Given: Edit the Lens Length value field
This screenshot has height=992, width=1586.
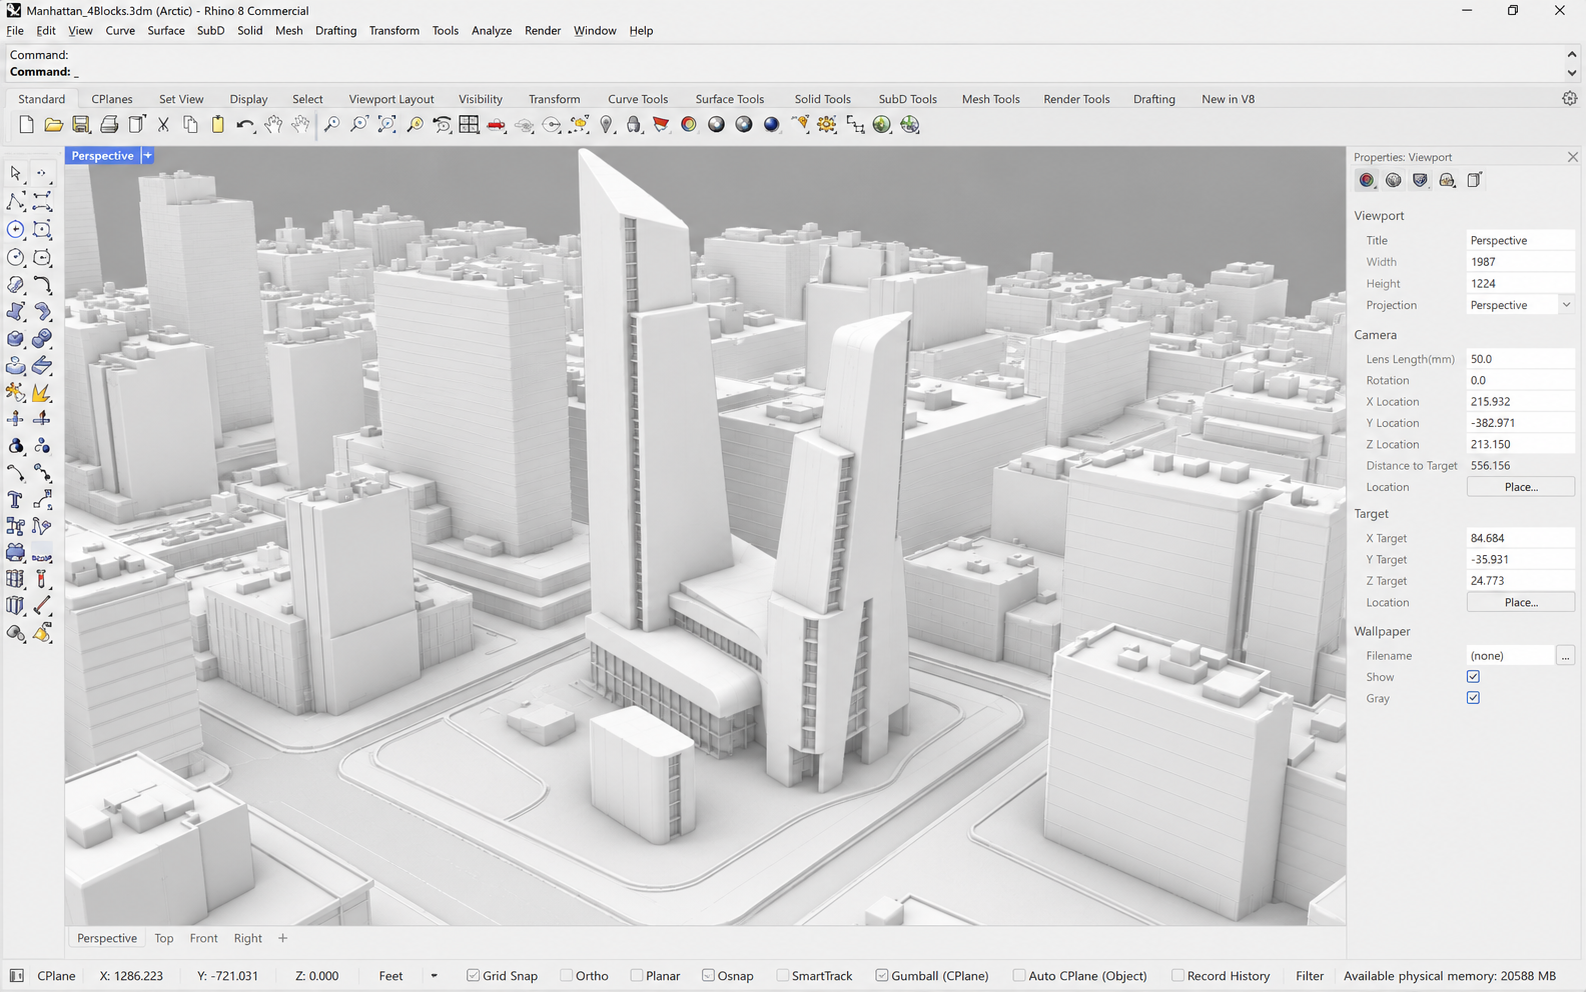Looking at the screenshot, I should (1520, 359).
